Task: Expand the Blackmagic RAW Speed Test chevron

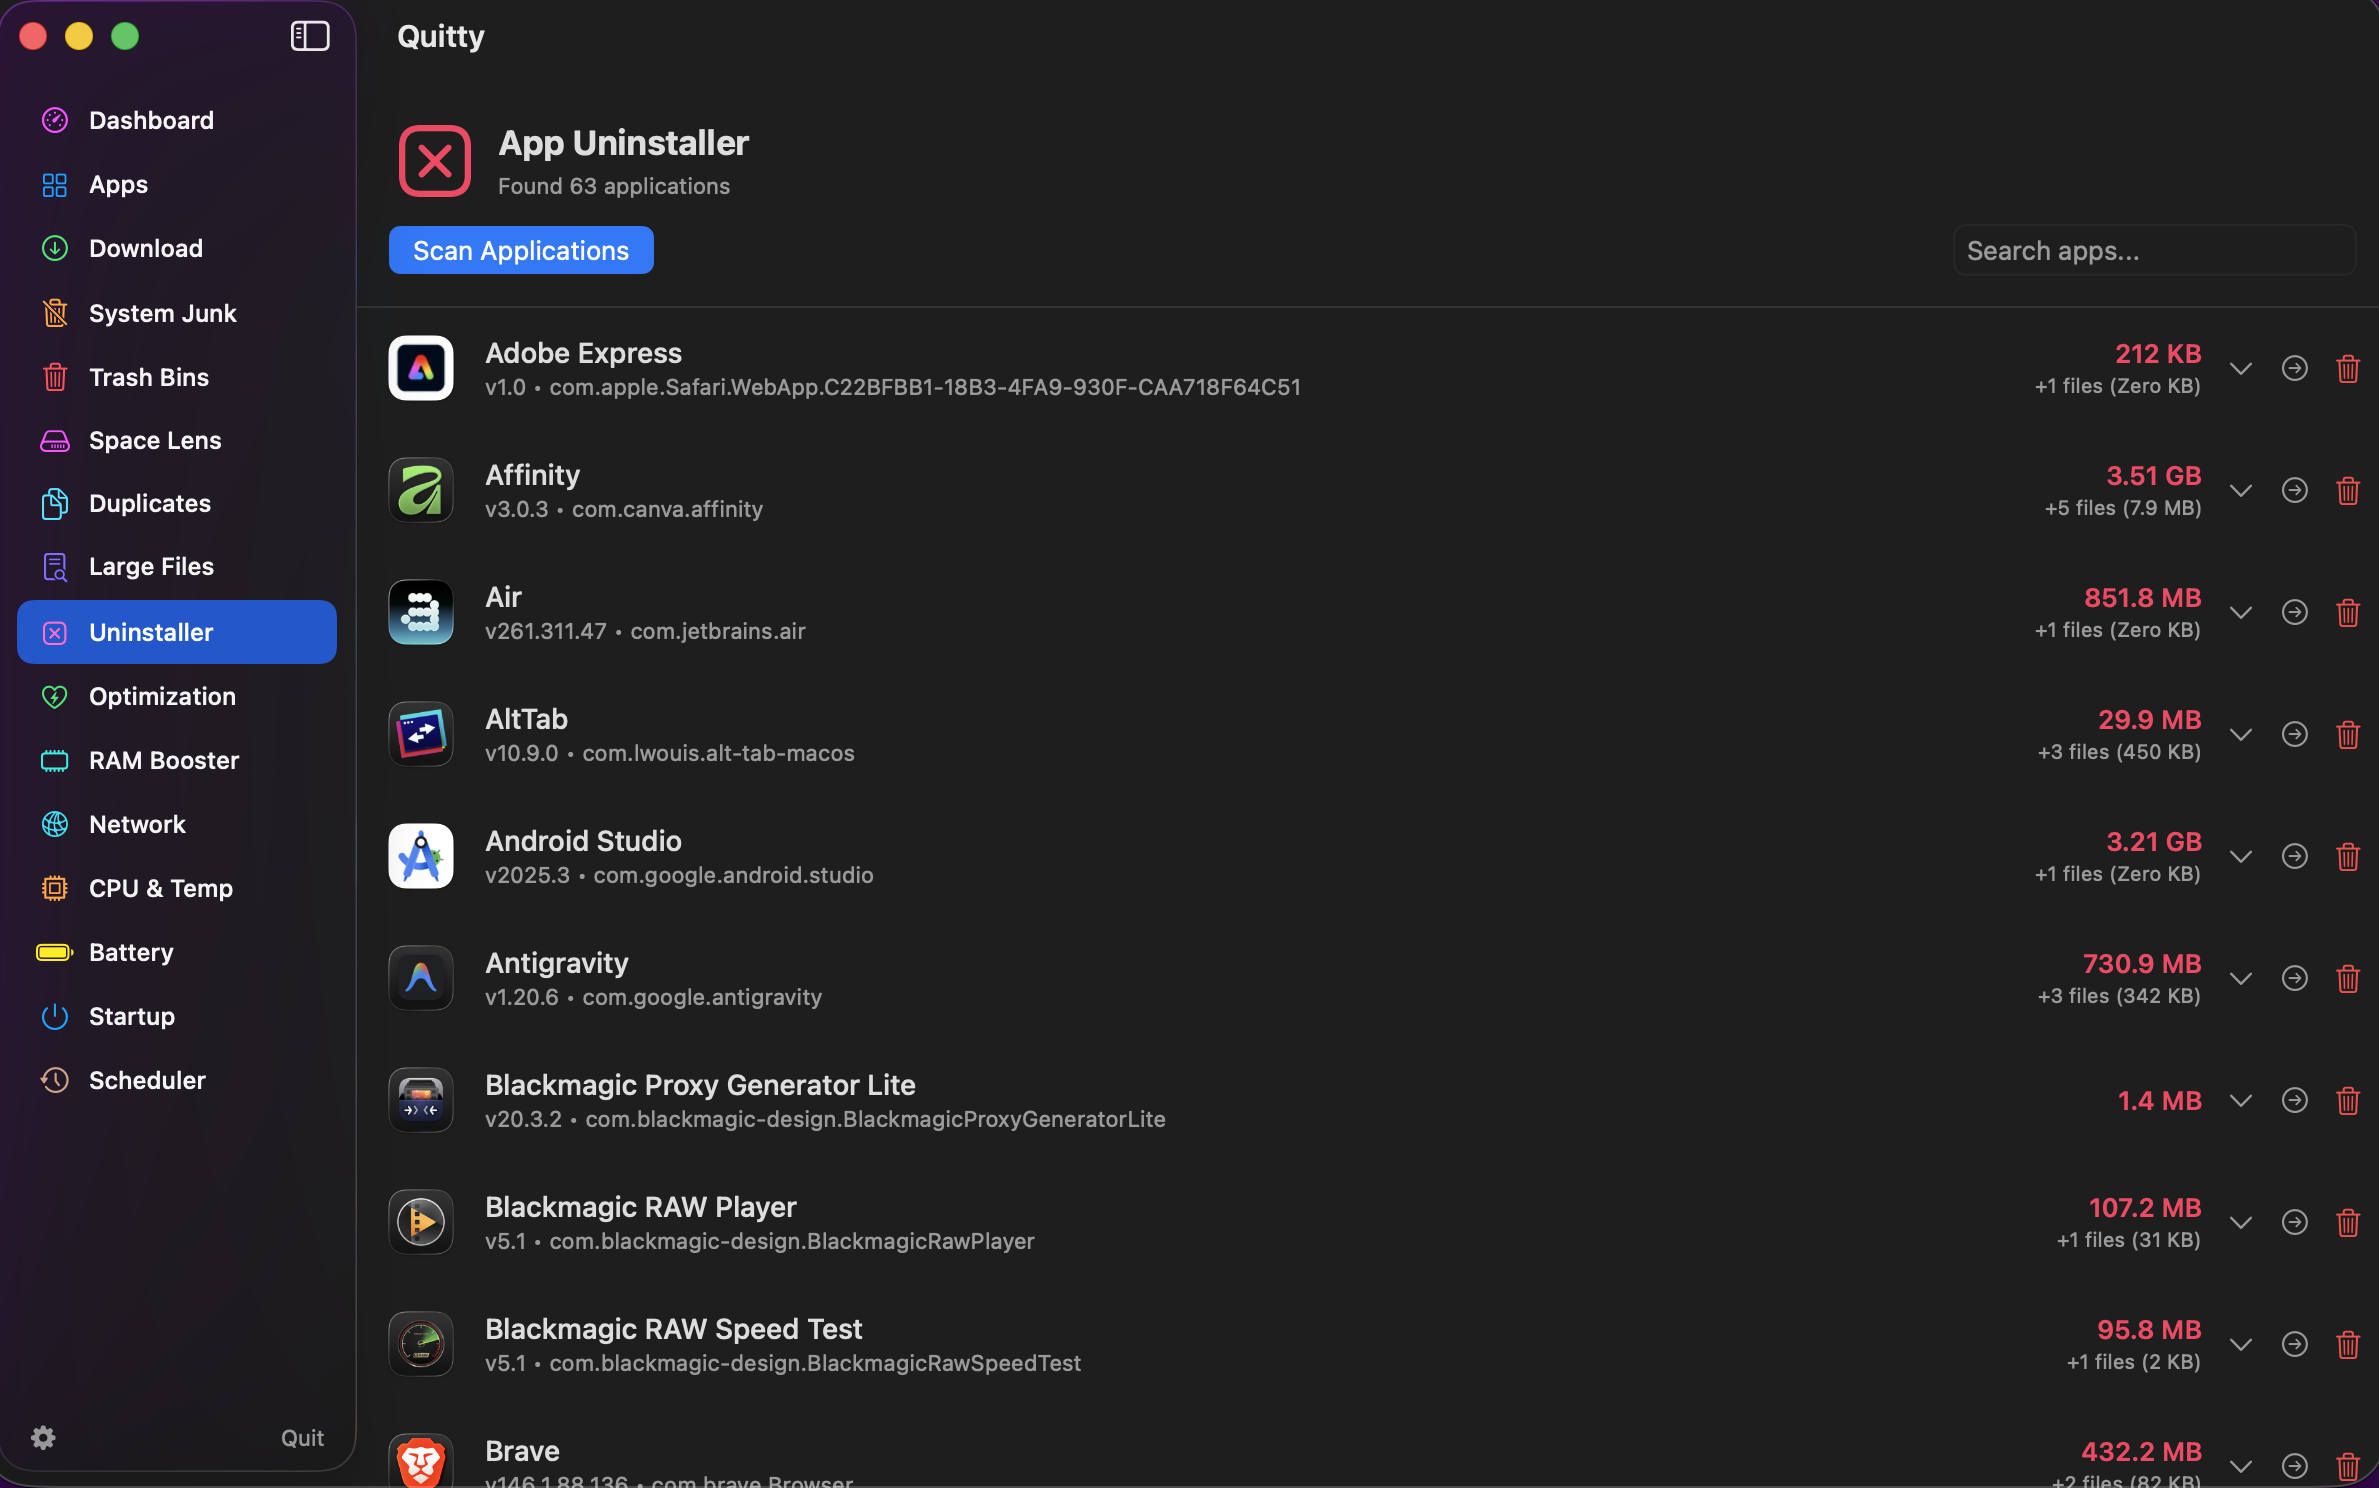Action: tap(2241, 1345)
